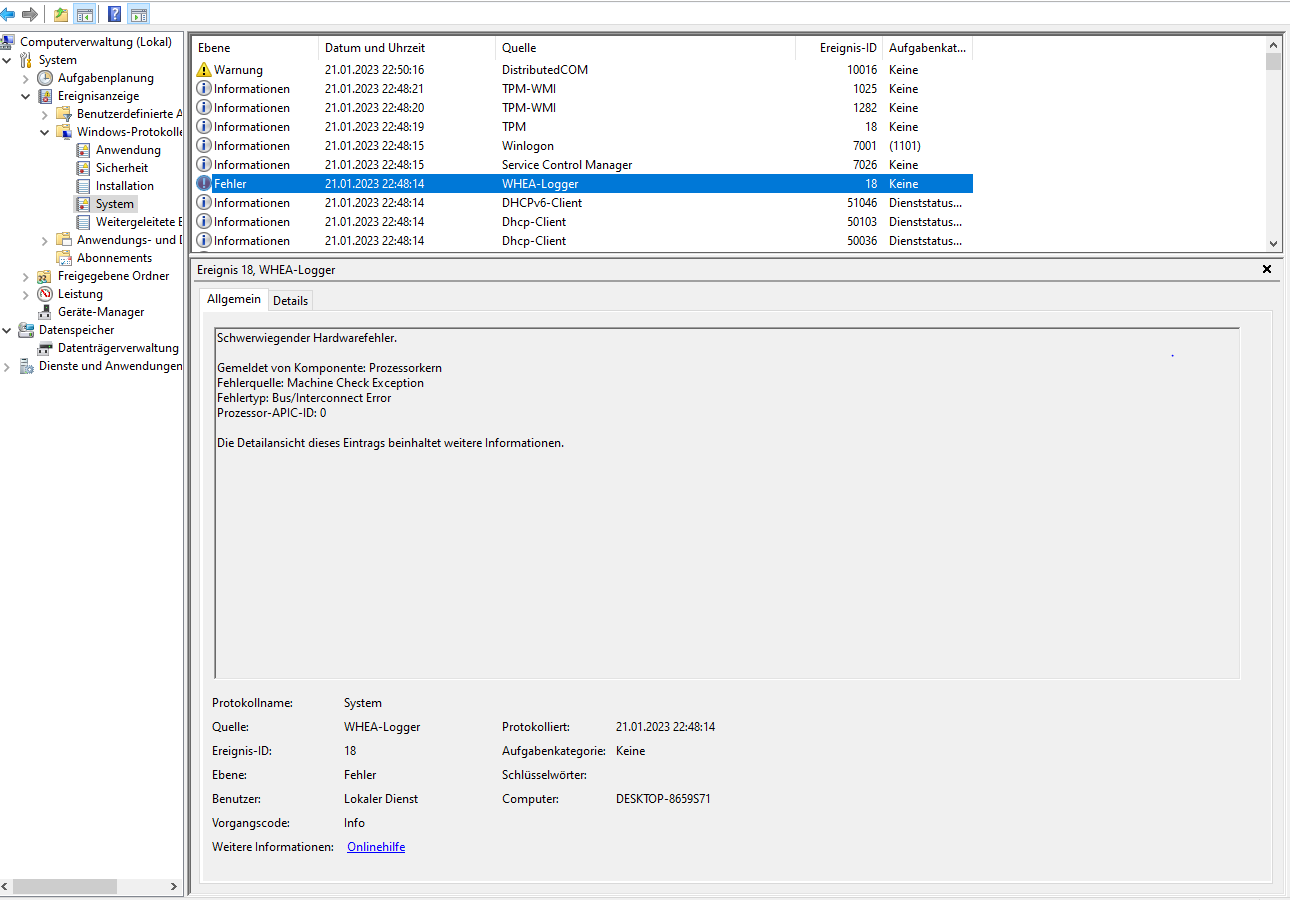The height and width of the screenshot is (900, 1290).
Task: Click the Fehlertyp: Bus/Interconnect Error line
Action: tap(304, 398)
